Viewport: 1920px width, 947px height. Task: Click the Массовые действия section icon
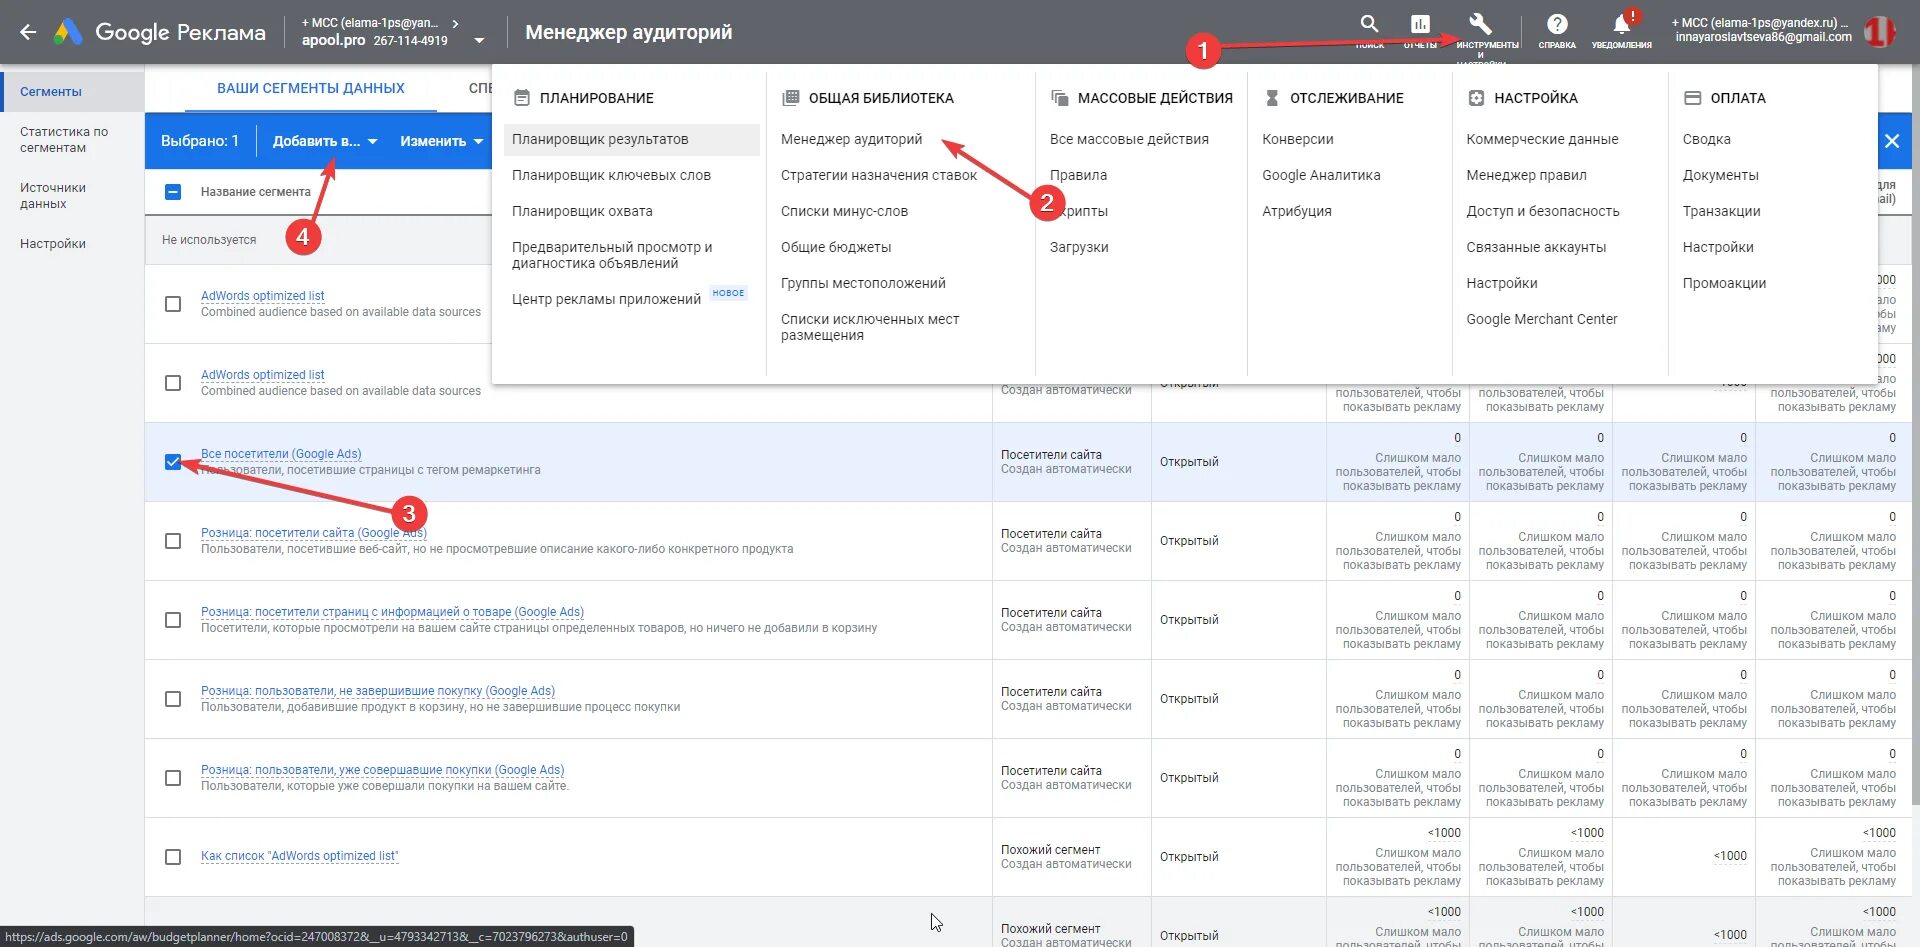1060,98
